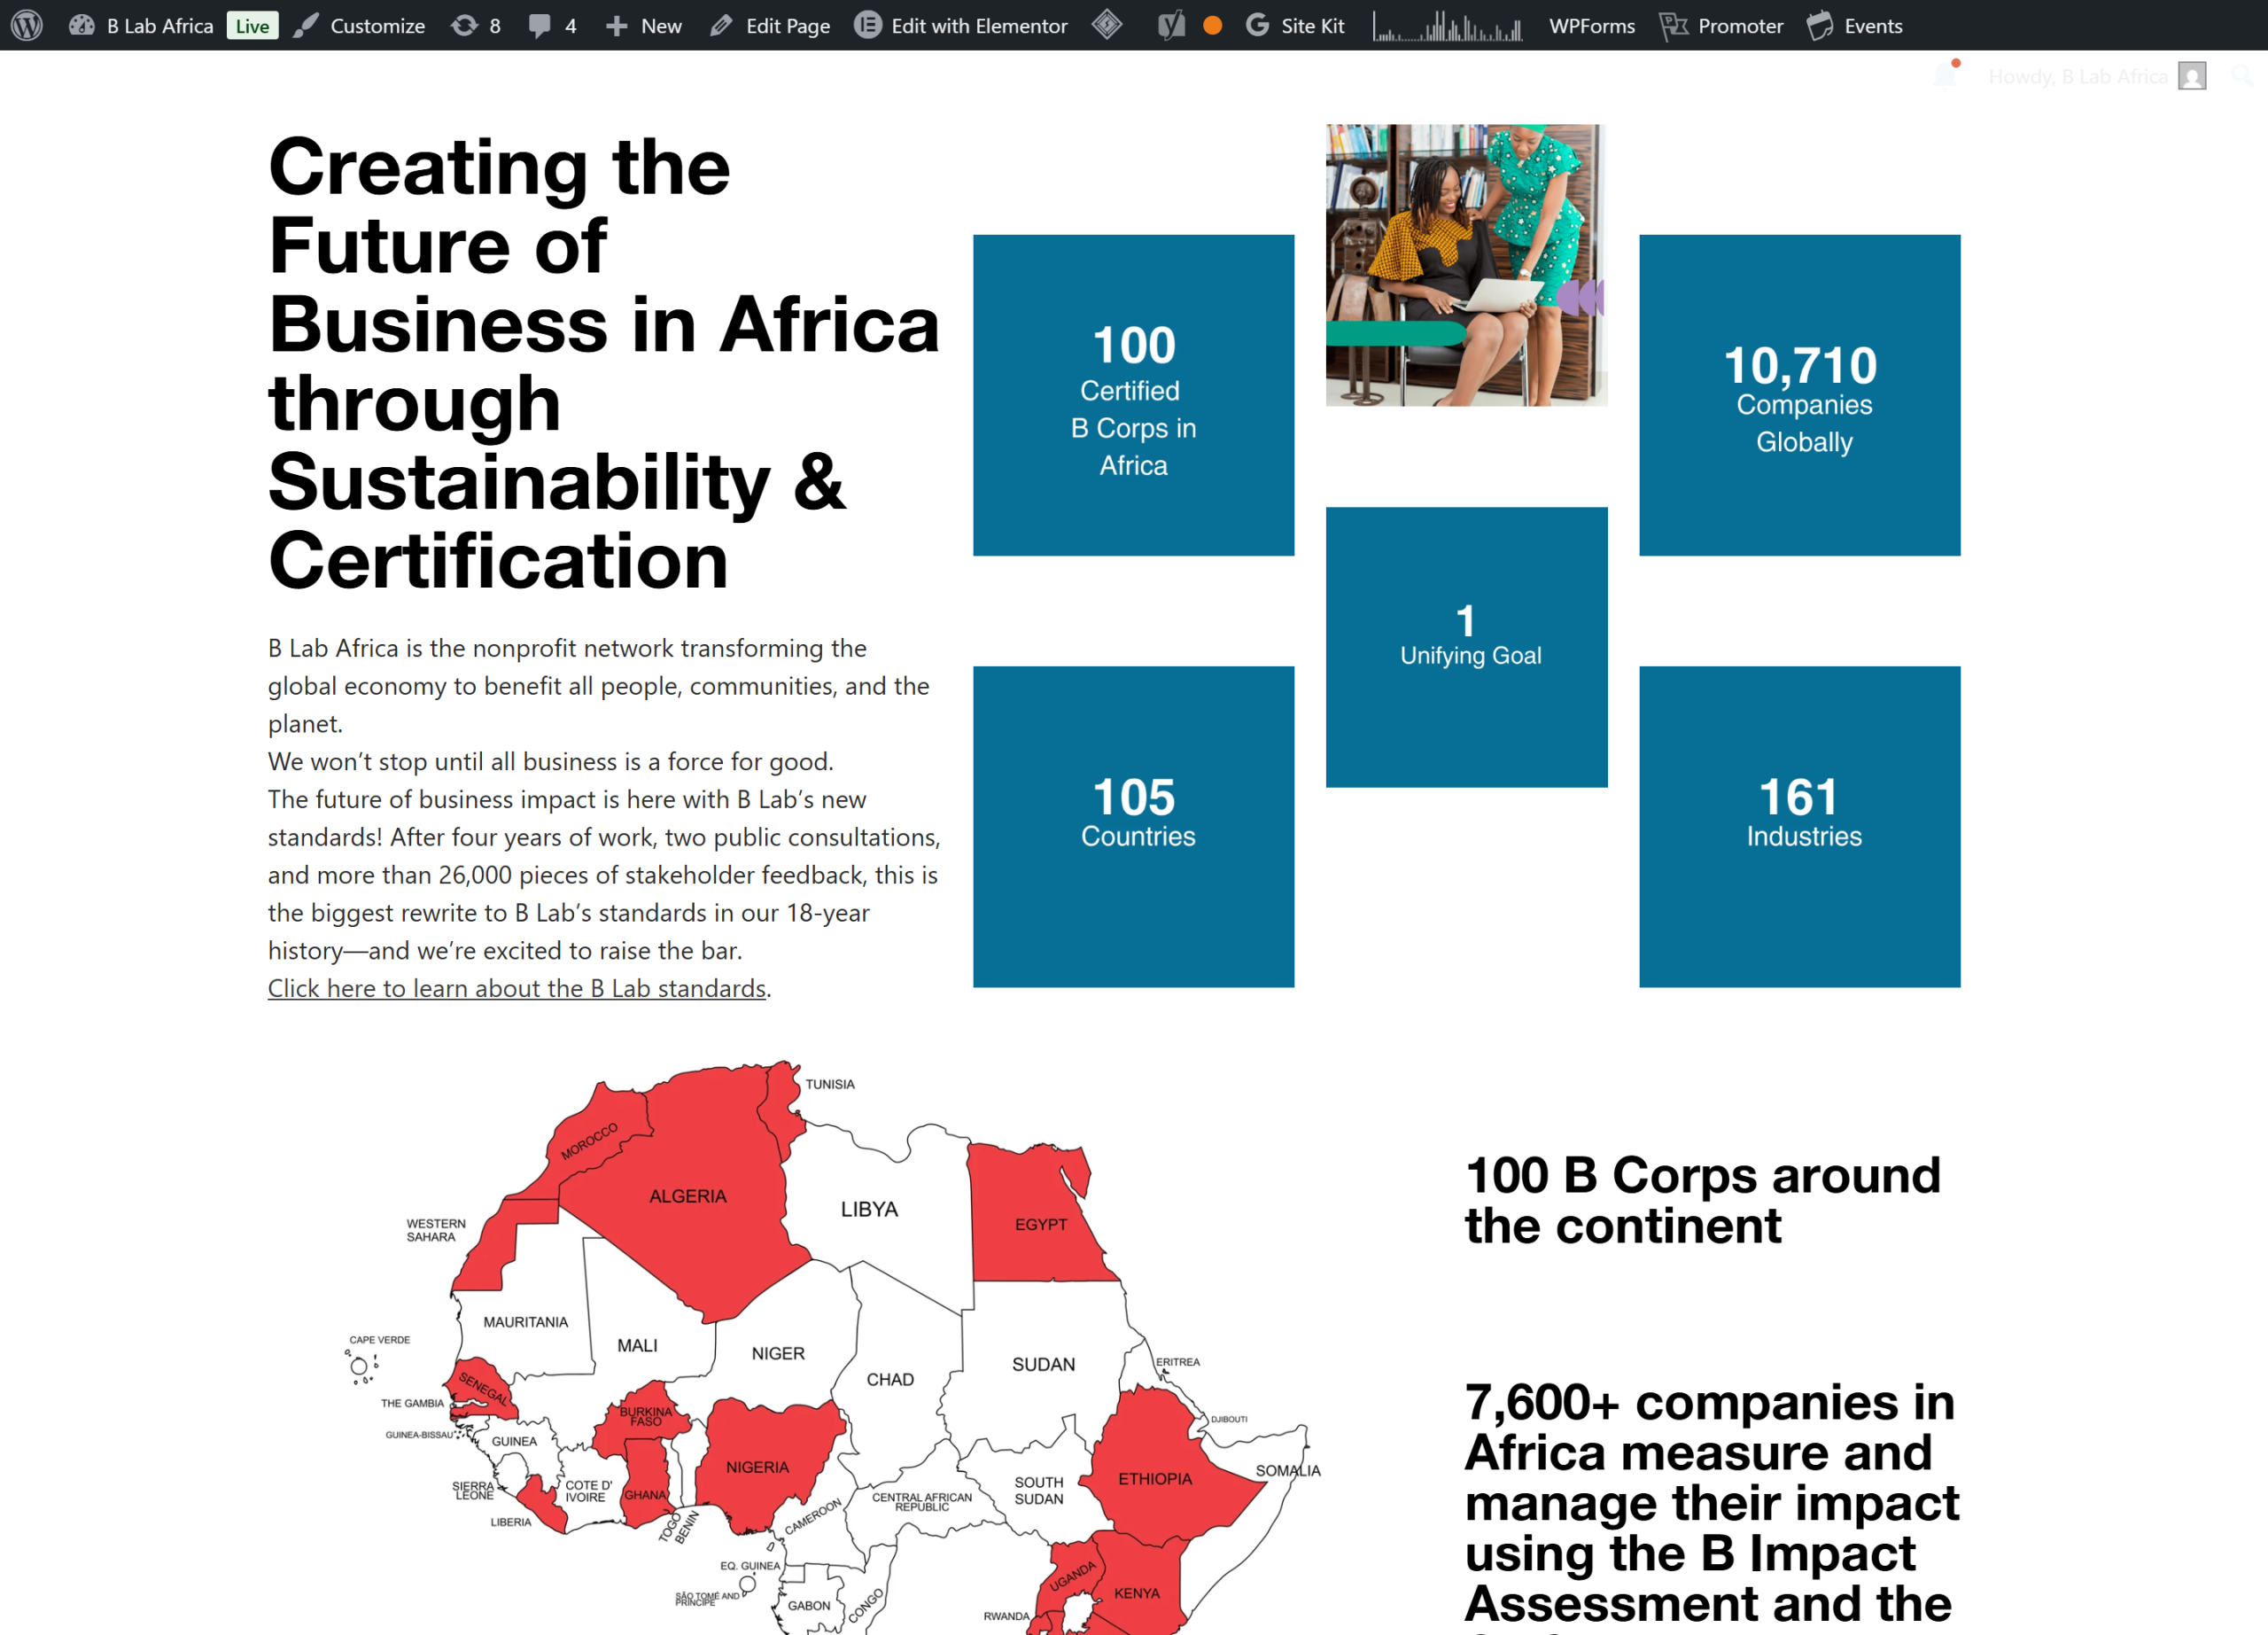The width and height of the screenshot is (2268, 1635).
Task: Select Sudan on the Africa map
Action: click(x=1043, y=1364)
